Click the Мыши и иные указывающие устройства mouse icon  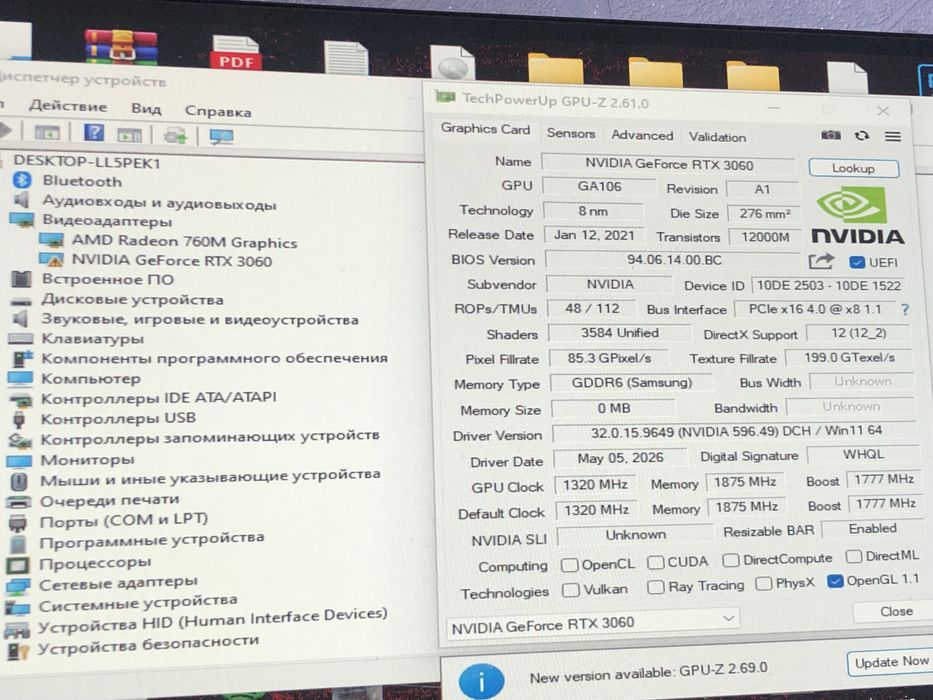pos(18,481)
